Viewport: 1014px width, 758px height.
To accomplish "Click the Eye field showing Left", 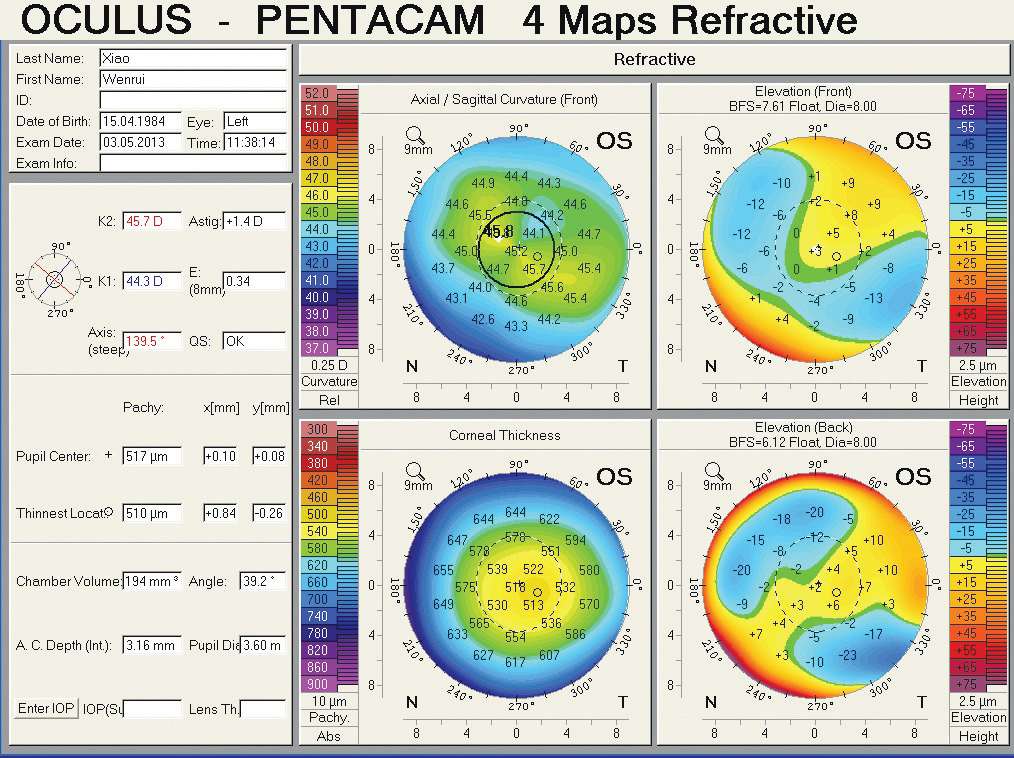I will [255, 121].
